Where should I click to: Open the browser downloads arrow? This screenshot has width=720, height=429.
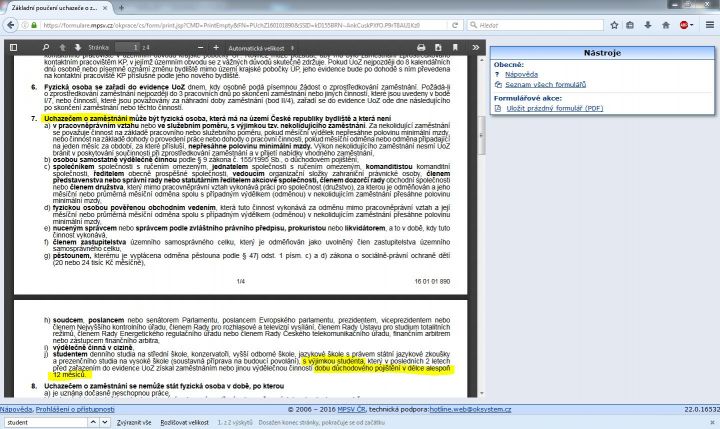click(x=647, y=25)
